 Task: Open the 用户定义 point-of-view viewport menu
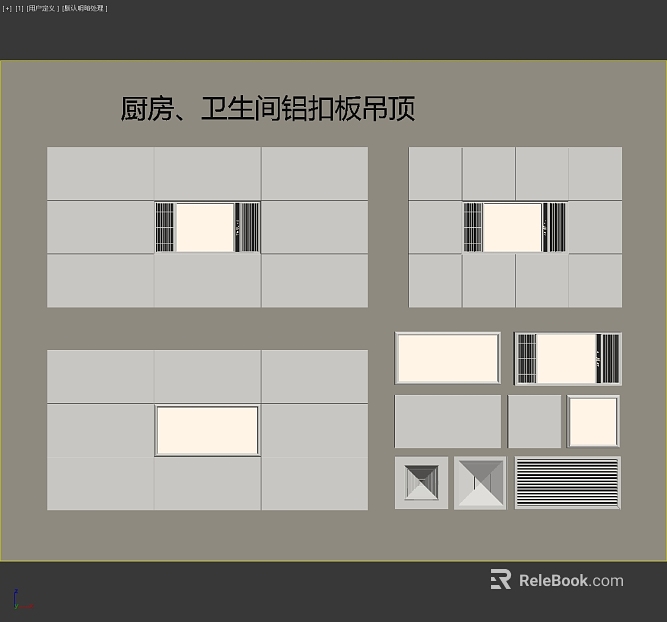click(x=43, y=9)
